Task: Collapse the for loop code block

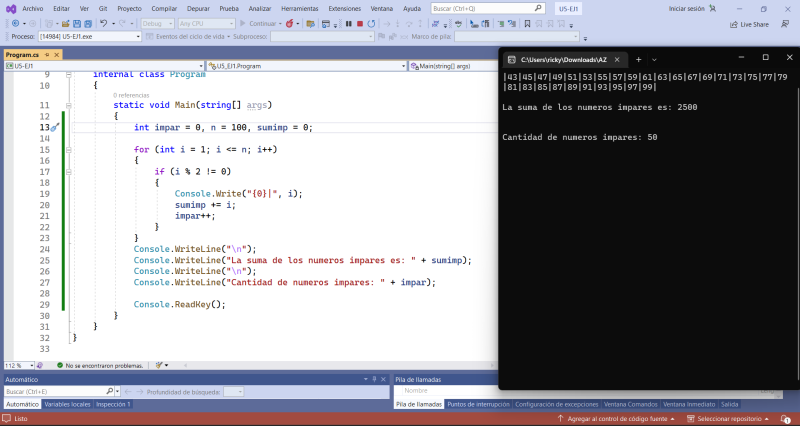Action: click(68, 149)
